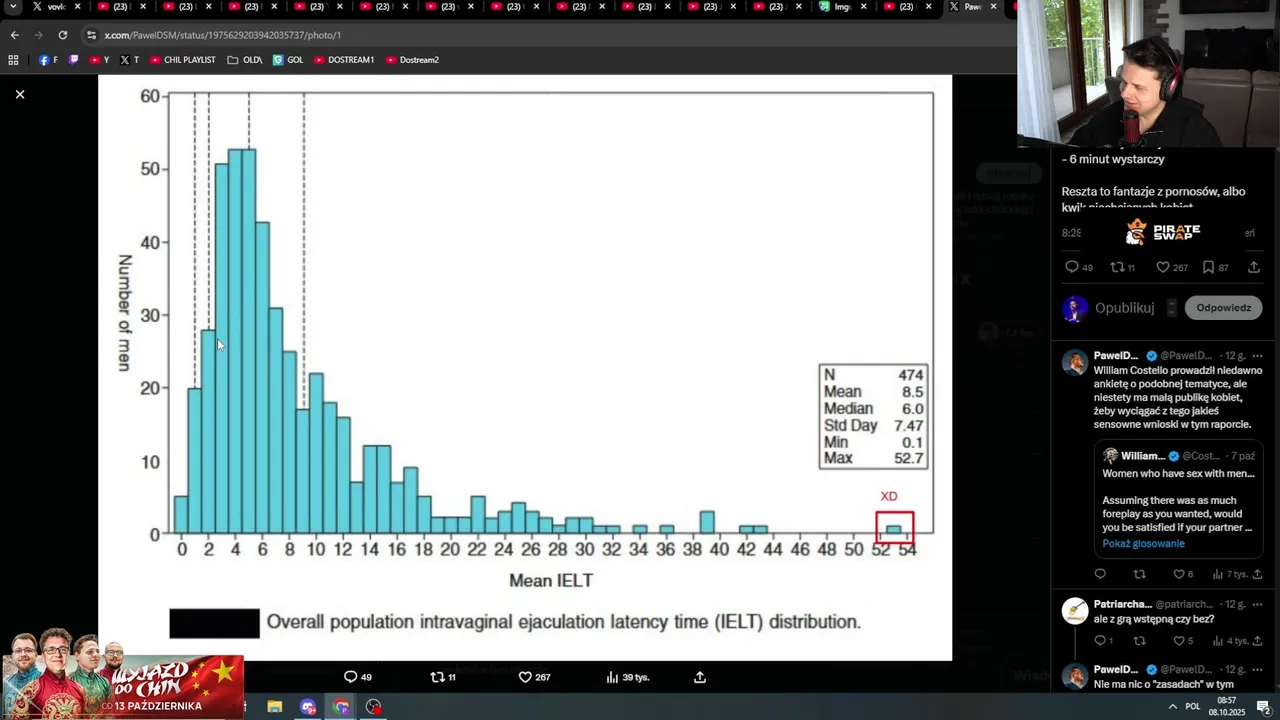The width and height of the screenshot is (1280, 720).
Task: Like Patriarcha's reply showing 5 likes
Action: pos(1183,641)
